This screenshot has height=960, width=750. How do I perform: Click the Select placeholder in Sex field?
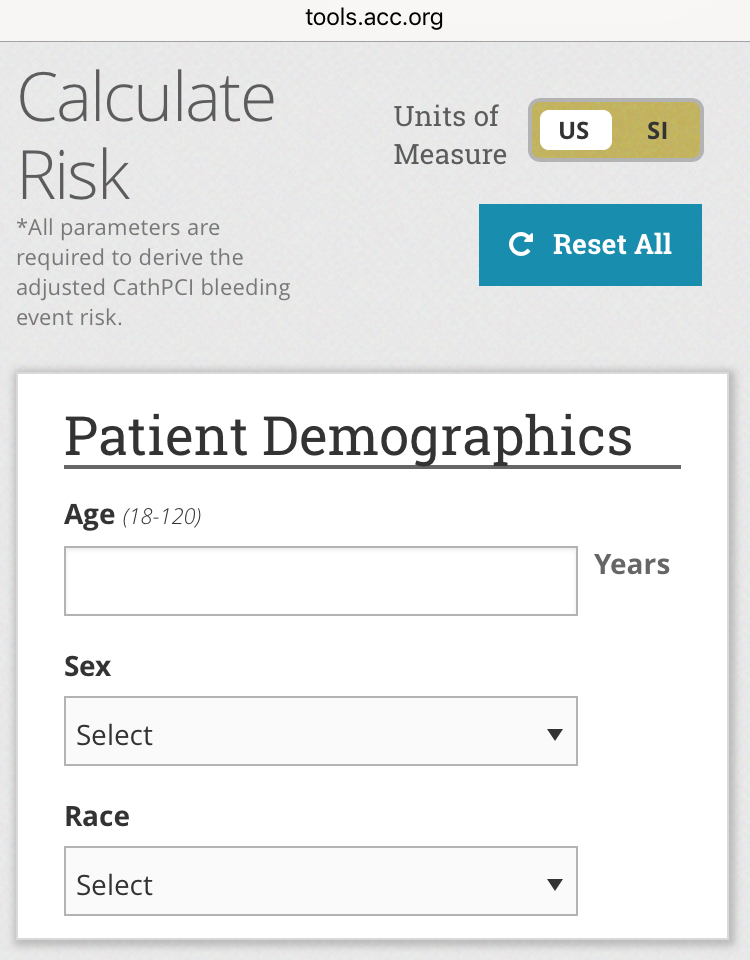click(x=115, y=735)
